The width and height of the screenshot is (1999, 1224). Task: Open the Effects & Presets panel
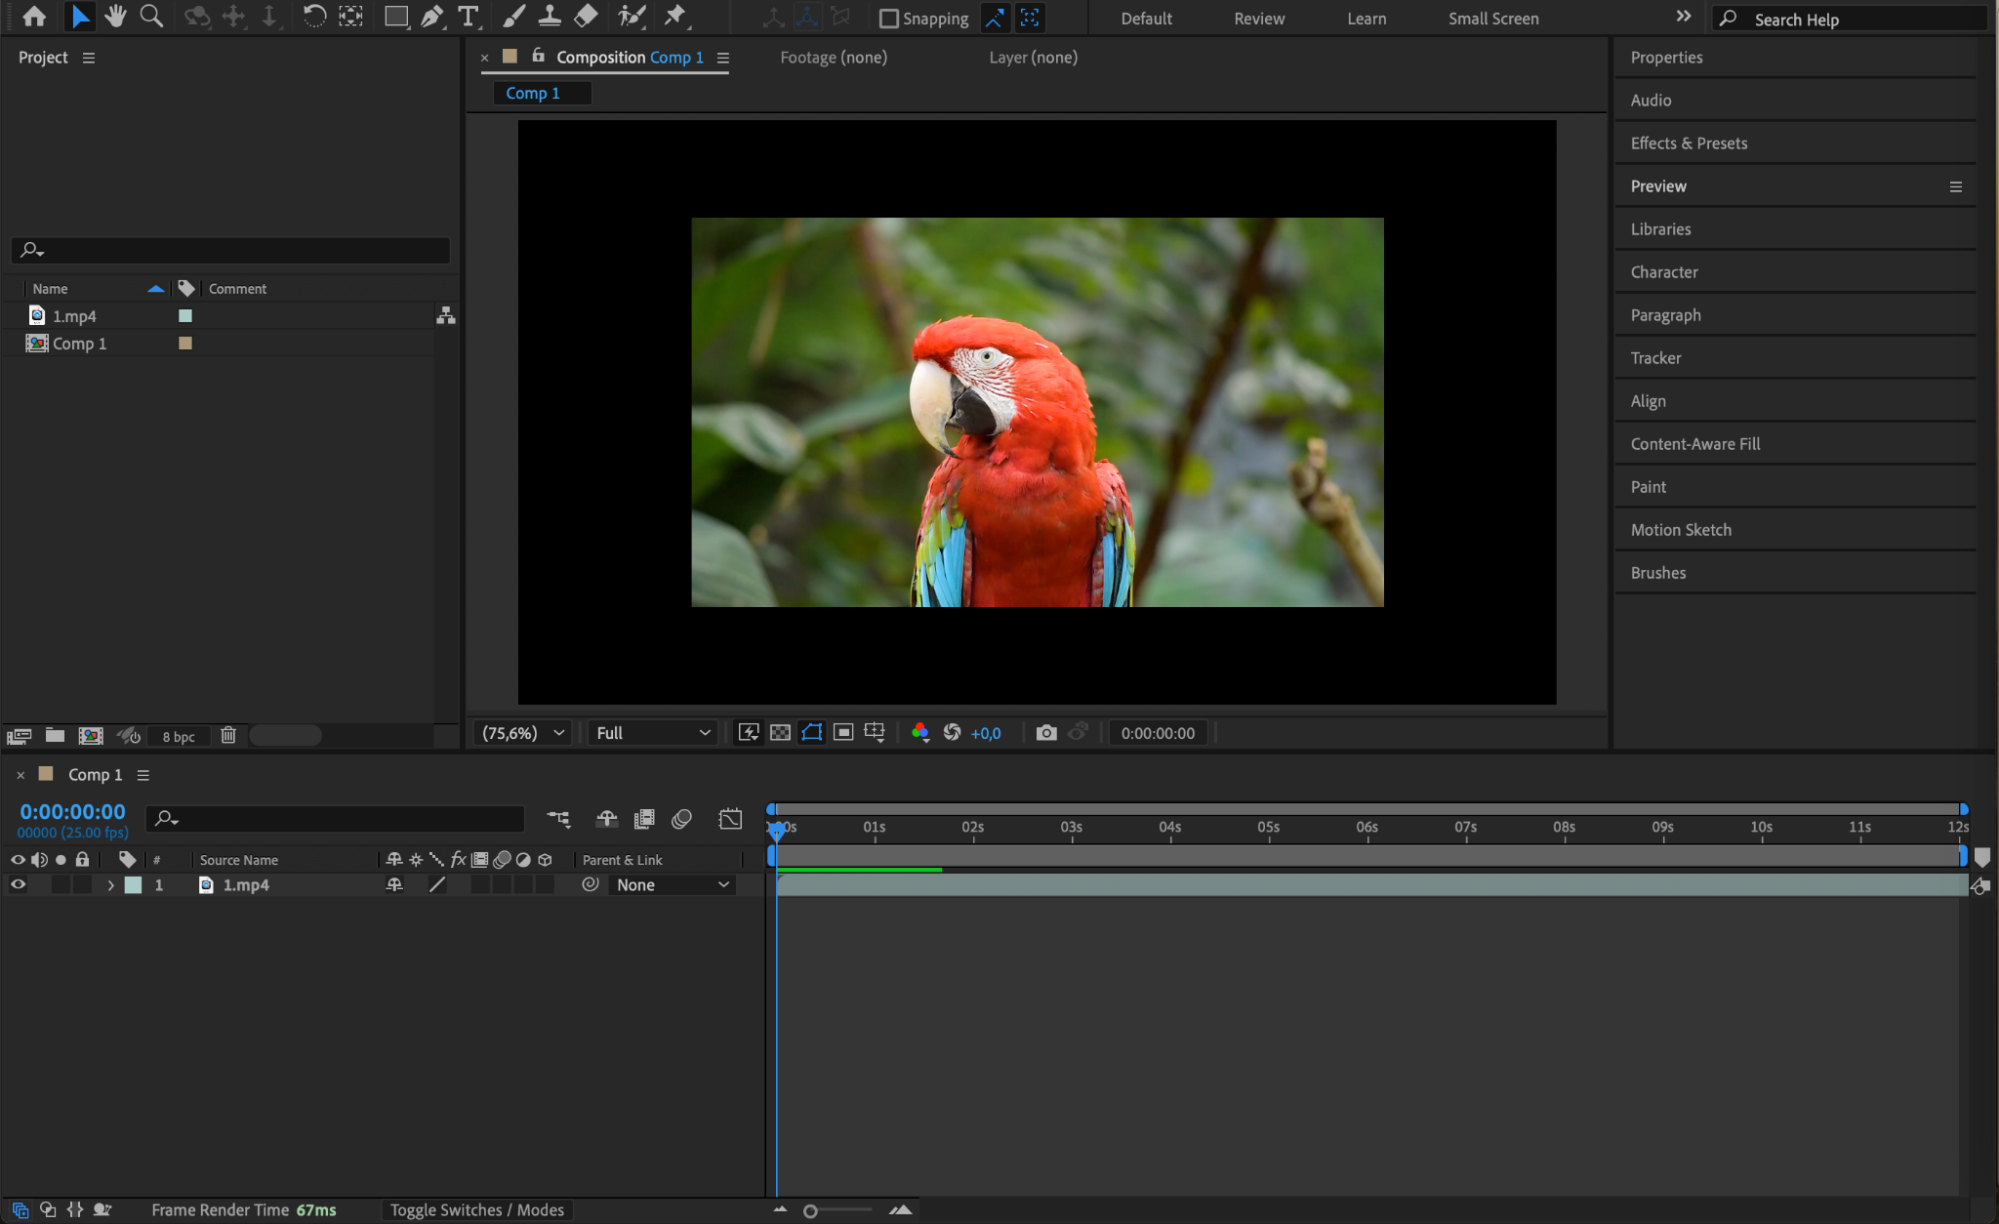1688,143
